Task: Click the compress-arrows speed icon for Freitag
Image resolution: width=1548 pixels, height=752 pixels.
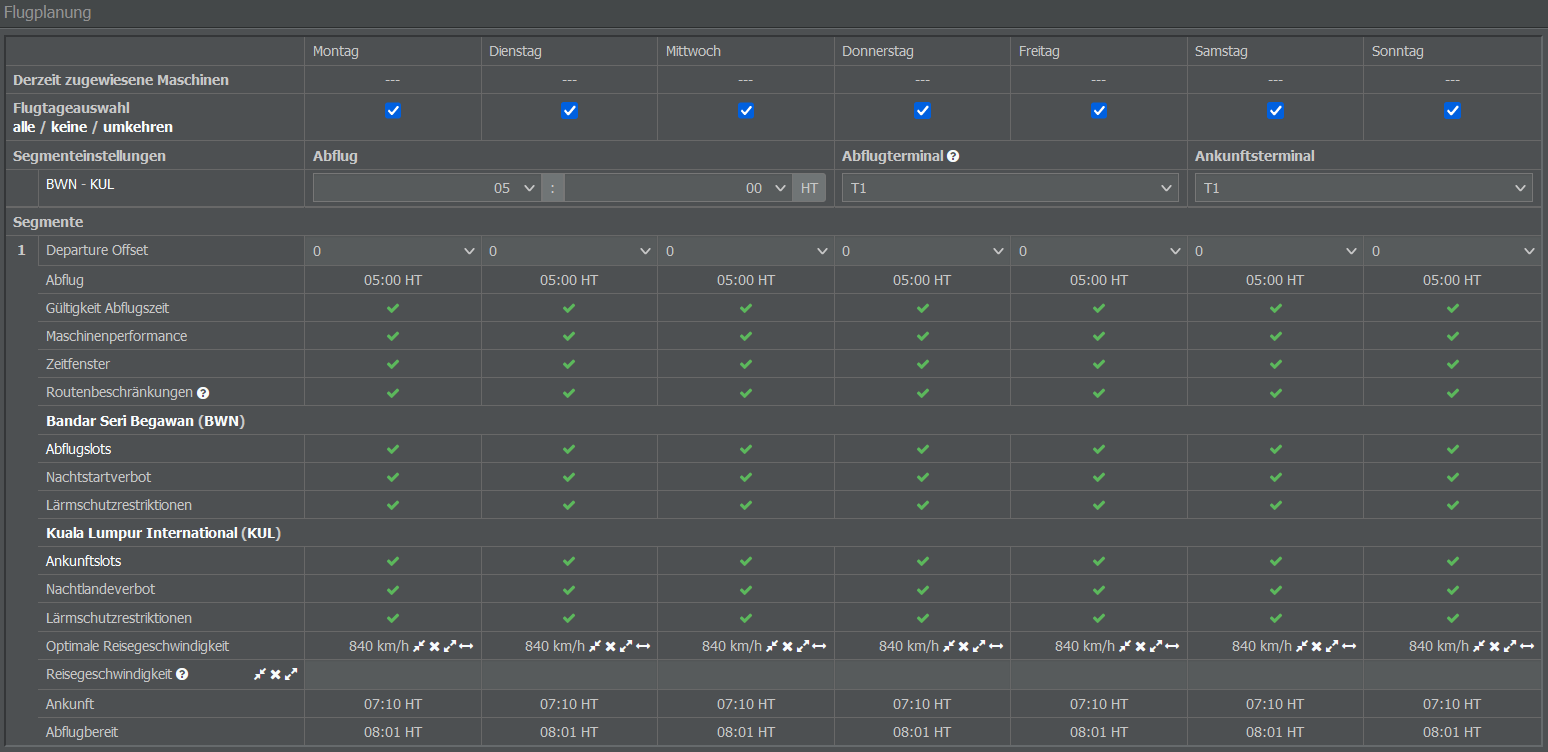Action: [1126, 646]
